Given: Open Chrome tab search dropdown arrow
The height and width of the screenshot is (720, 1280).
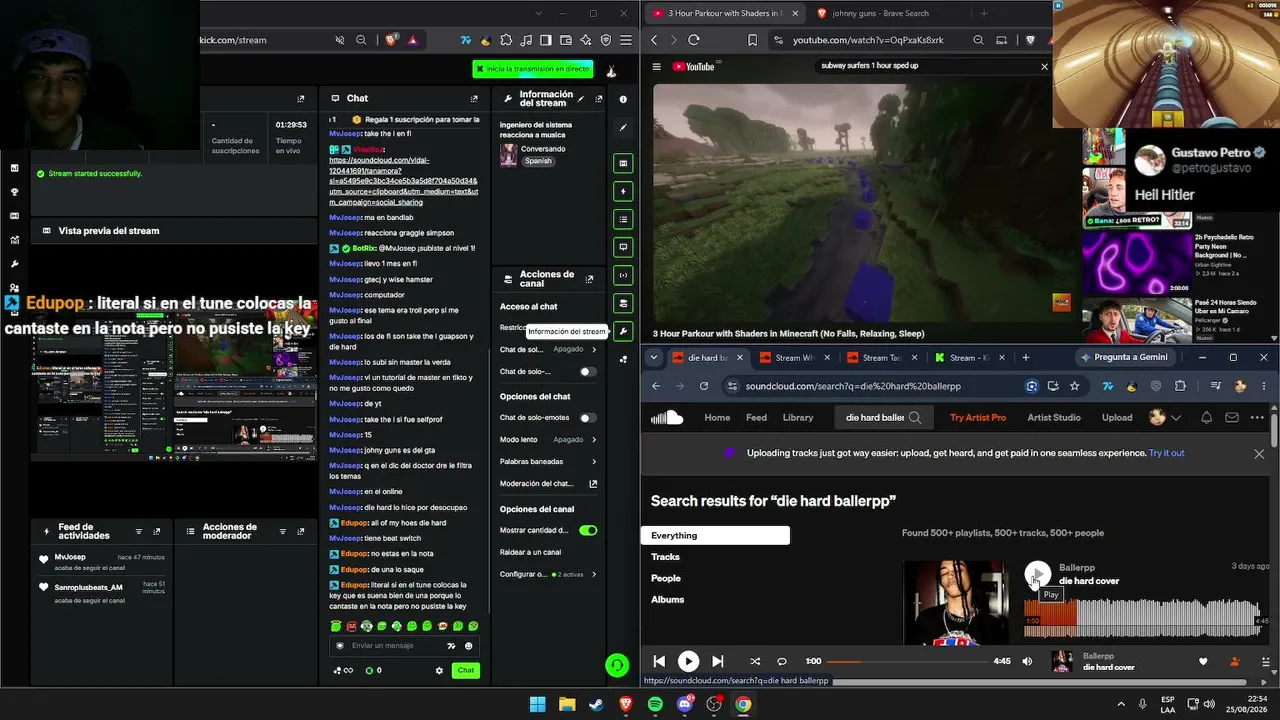Looking at the screenshot, I should click(654, 357).
